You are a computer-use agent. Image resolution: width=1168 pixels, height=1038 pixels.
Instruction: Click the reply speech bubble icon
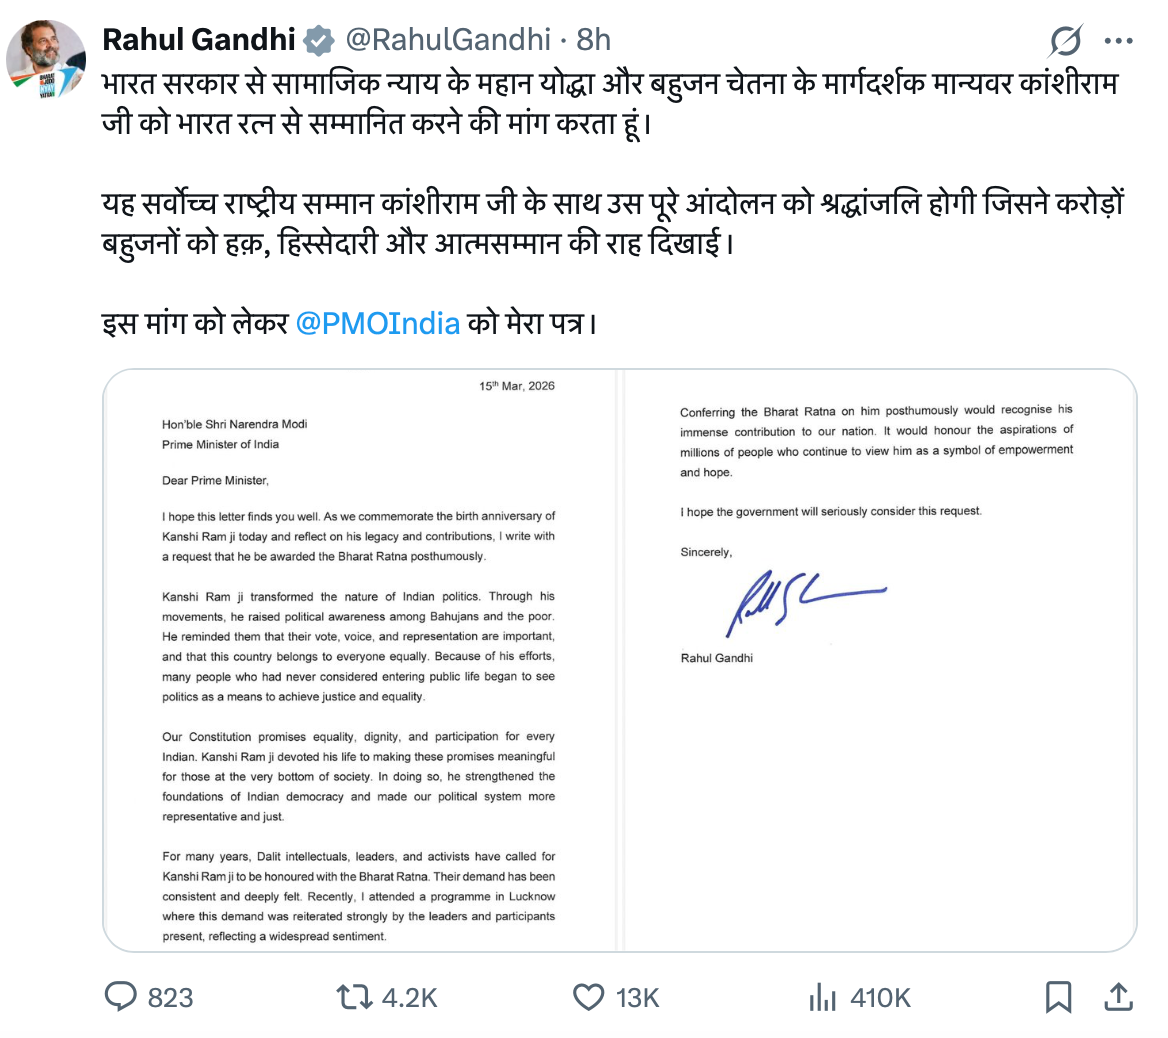coord(121,997)
